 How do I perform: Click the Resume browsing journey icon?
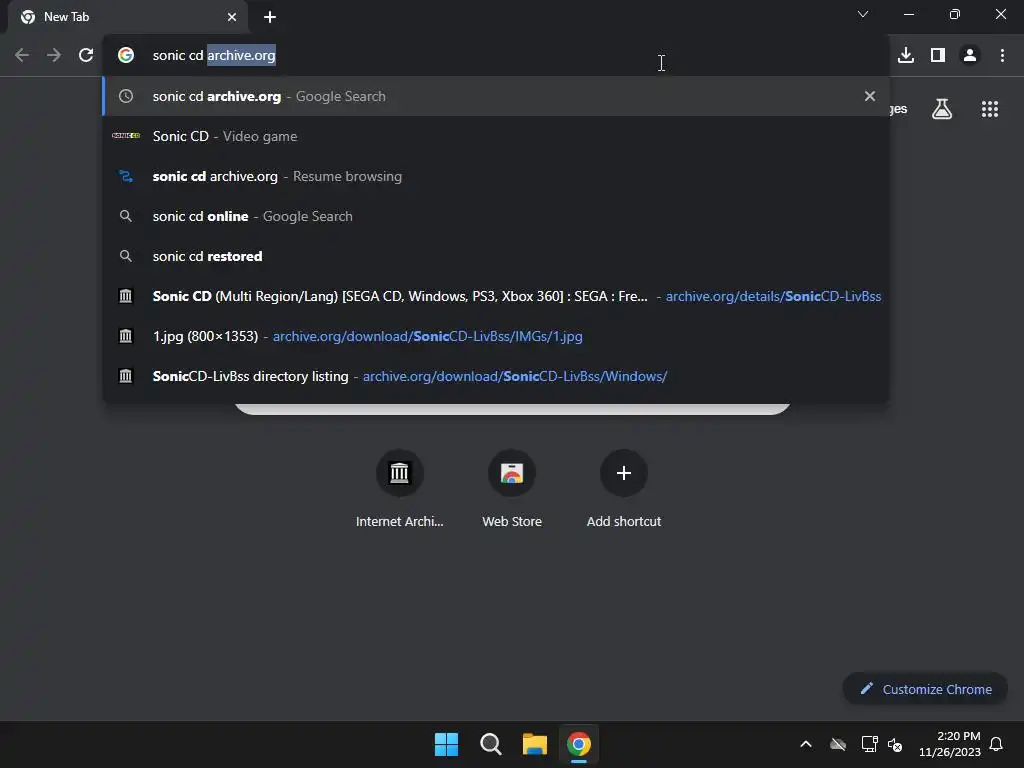point(126,176)
